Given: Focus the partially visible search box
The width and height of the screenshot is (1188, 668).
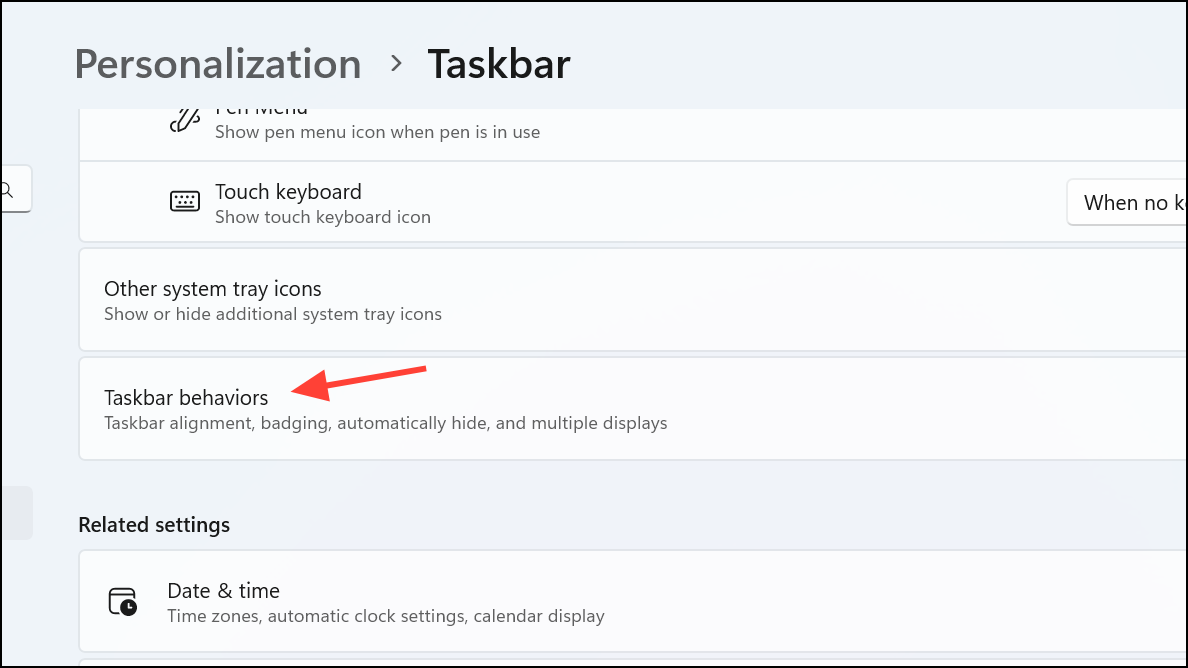Looking at the screenshot, I should (x=16, y=189).
